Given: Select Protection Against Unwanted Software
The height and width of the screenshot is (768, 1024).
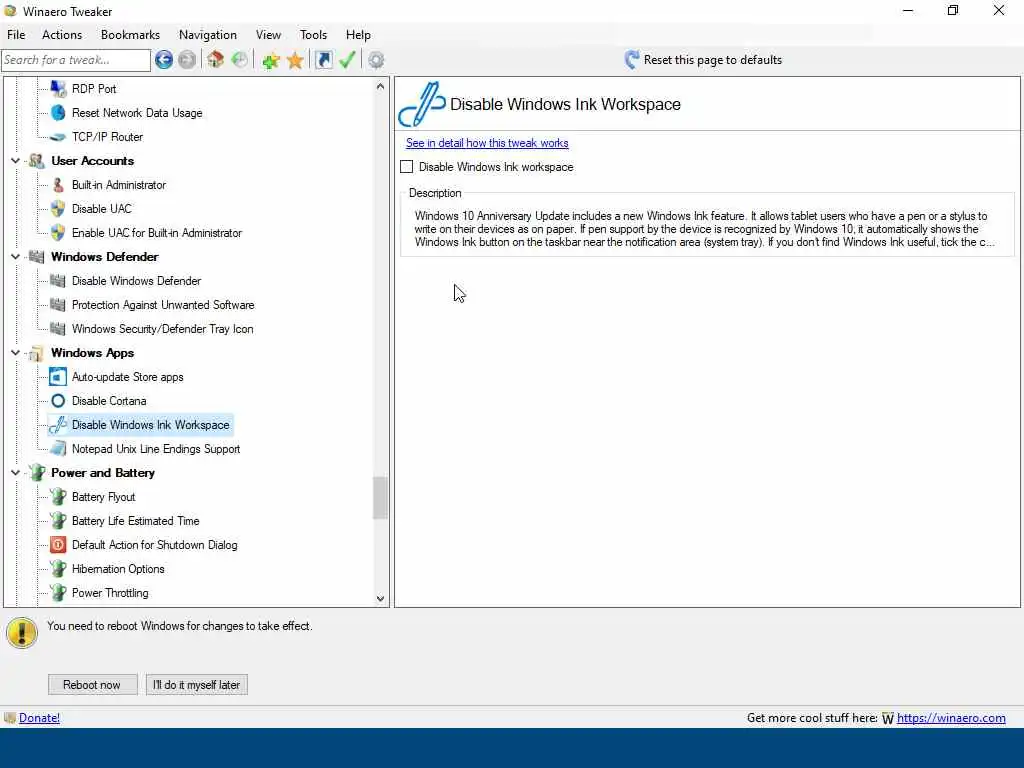Looking at the screenshot, I should 163,305.
